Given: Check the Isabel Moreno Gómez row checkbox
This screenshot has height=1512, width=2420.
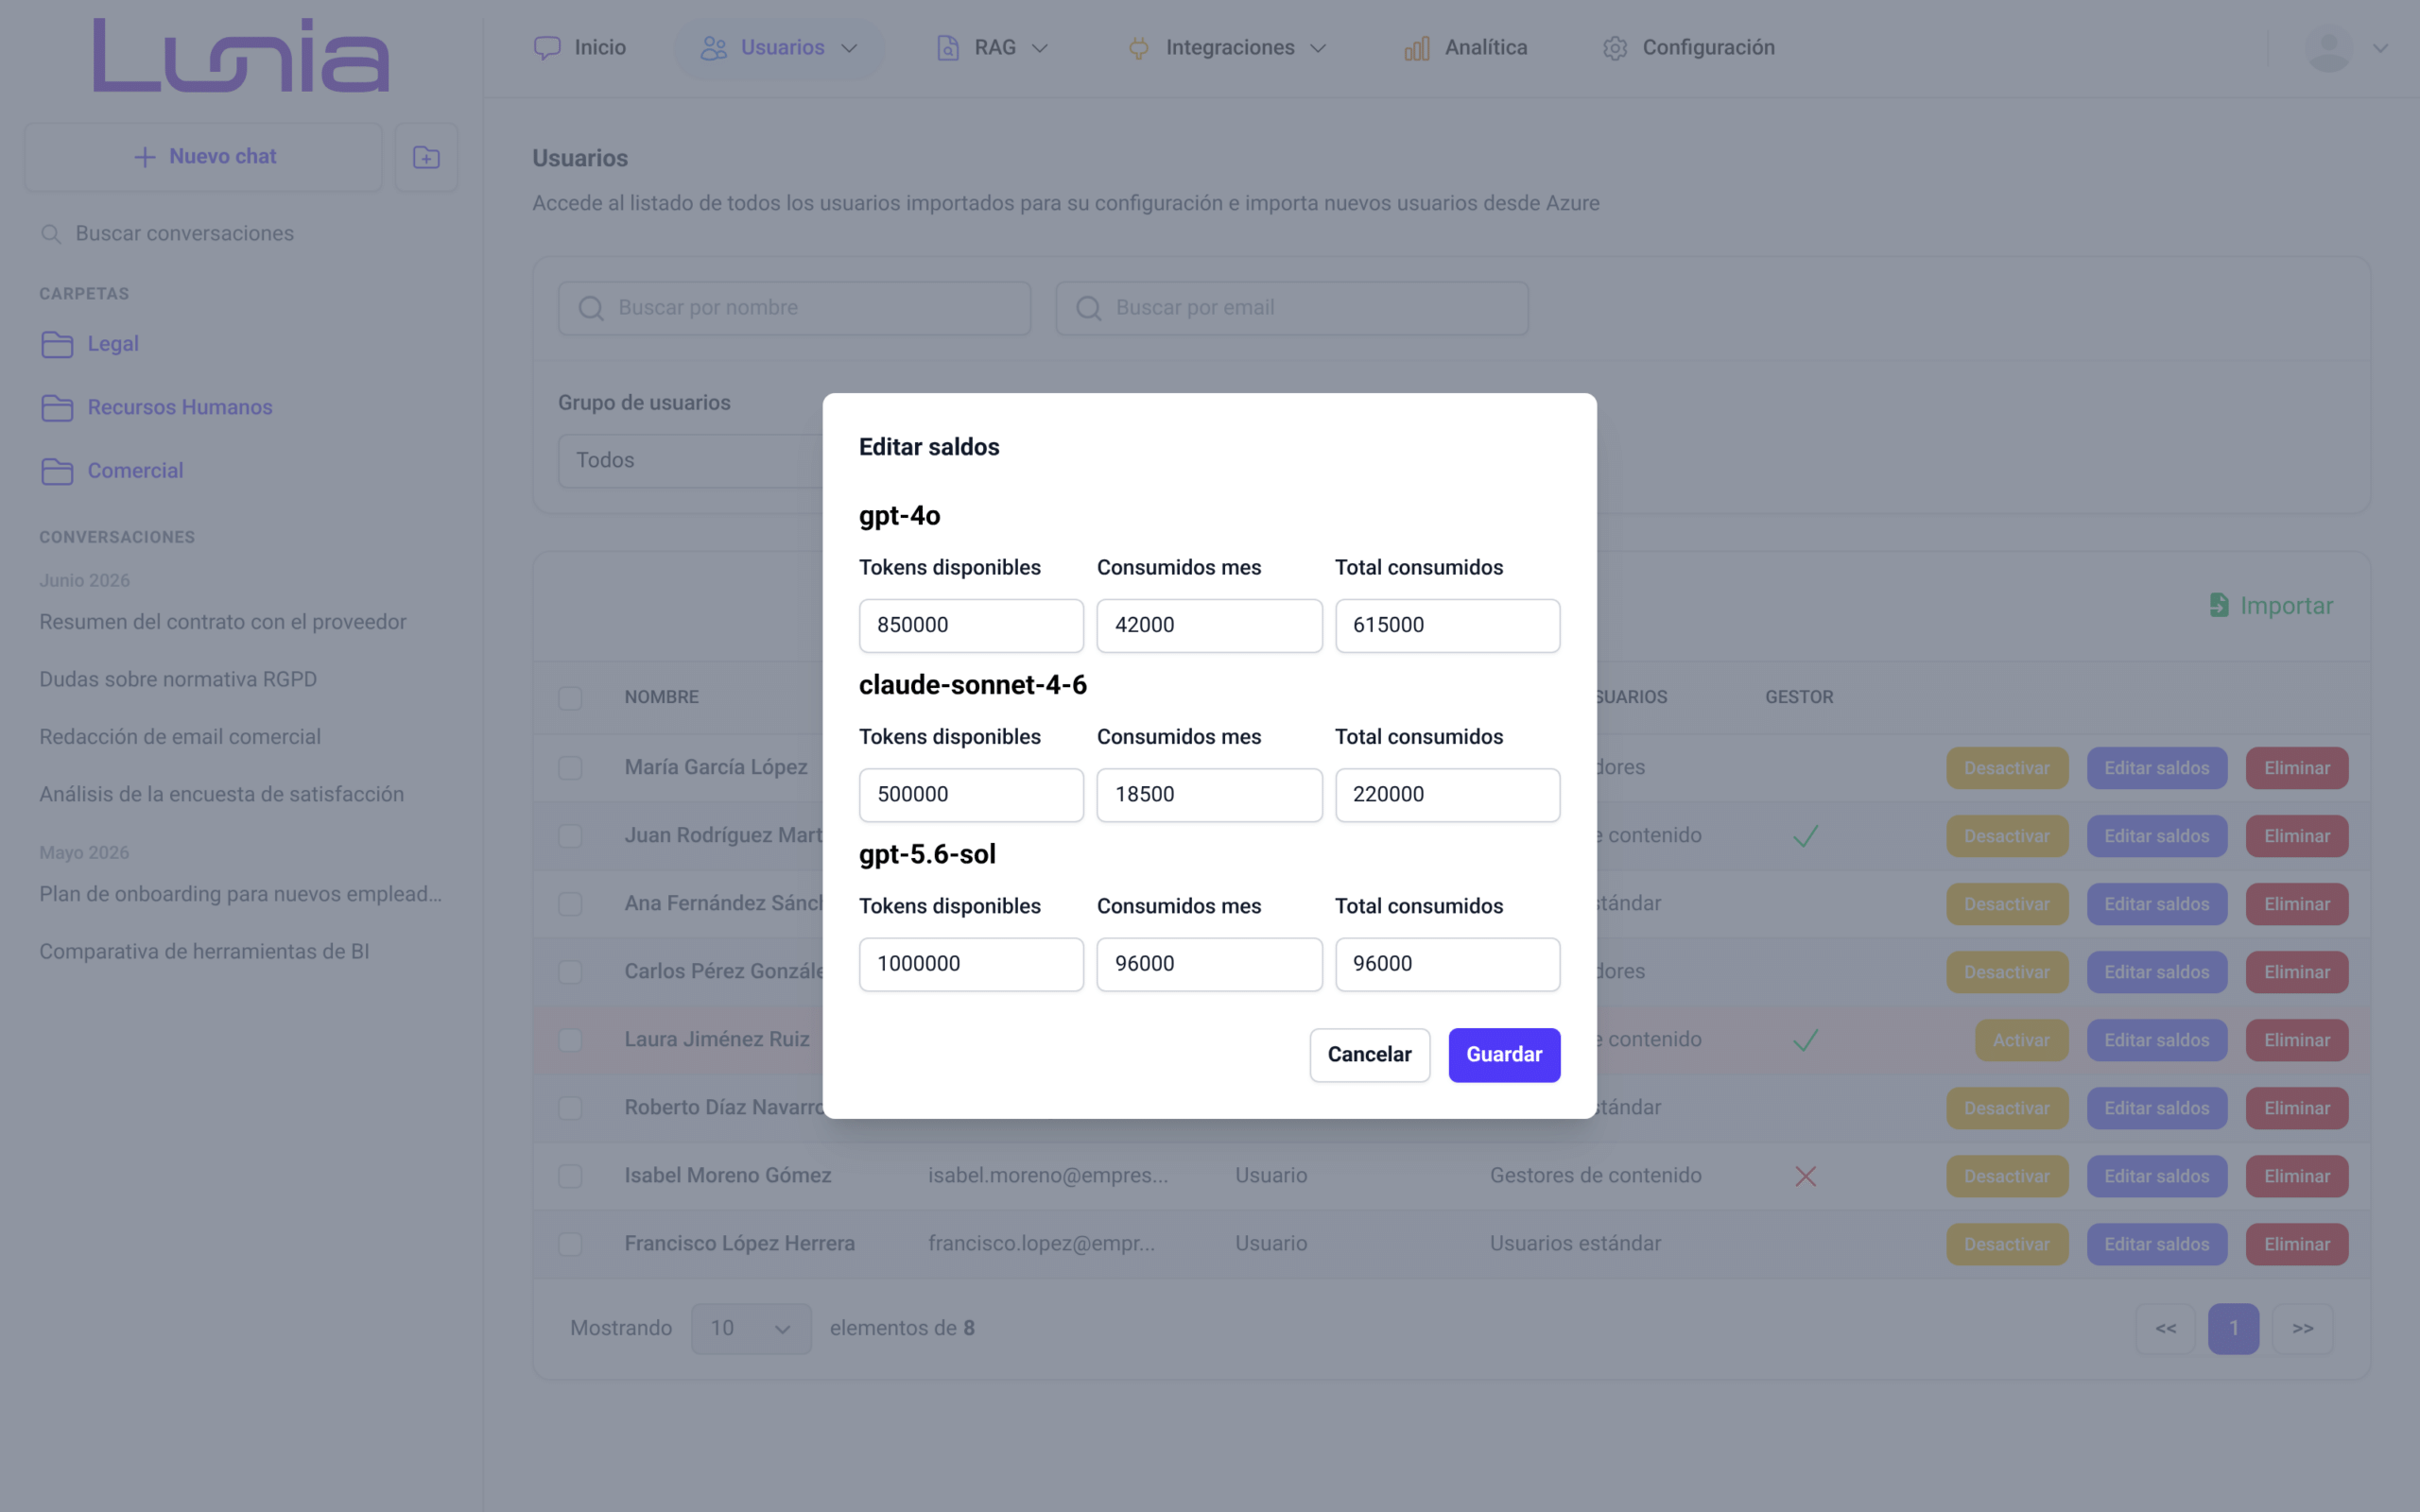Looking at the screenshot, I should [570, 1176].
